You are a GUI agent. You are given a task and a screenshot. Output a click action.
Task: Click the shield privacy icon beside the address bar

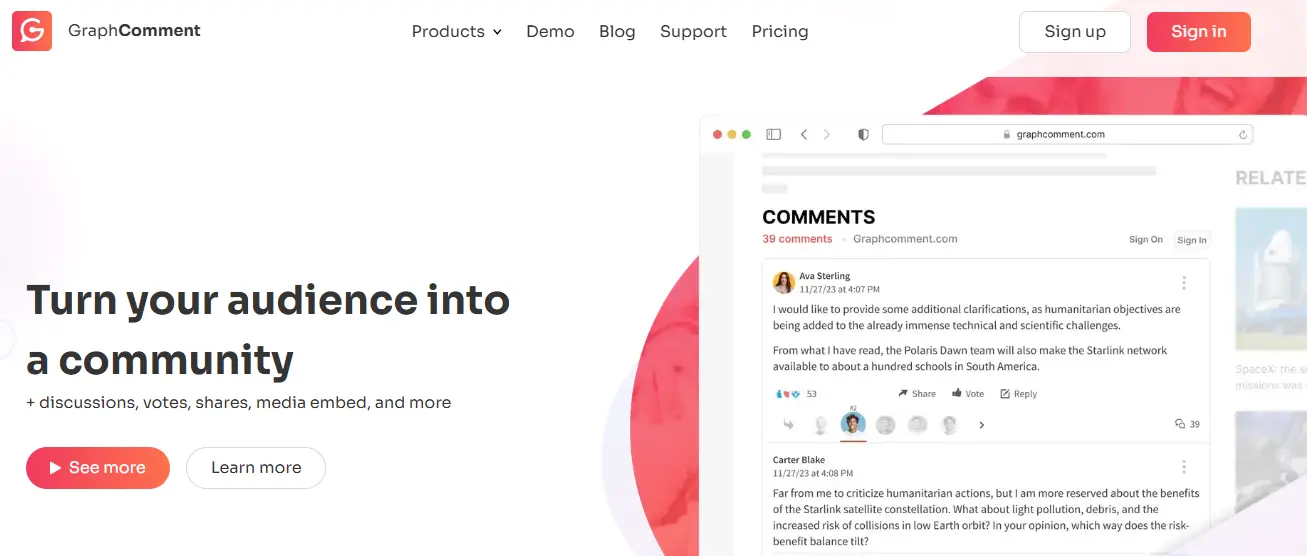pyautogui.click(x=863, y=134)
